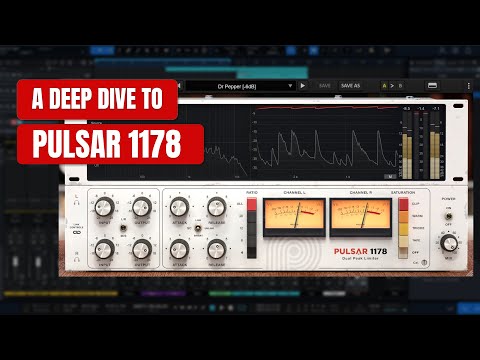Toggle the Link Controls chain icon
Image resolution: width=480 pixels, height=360 pixels.
77,232
